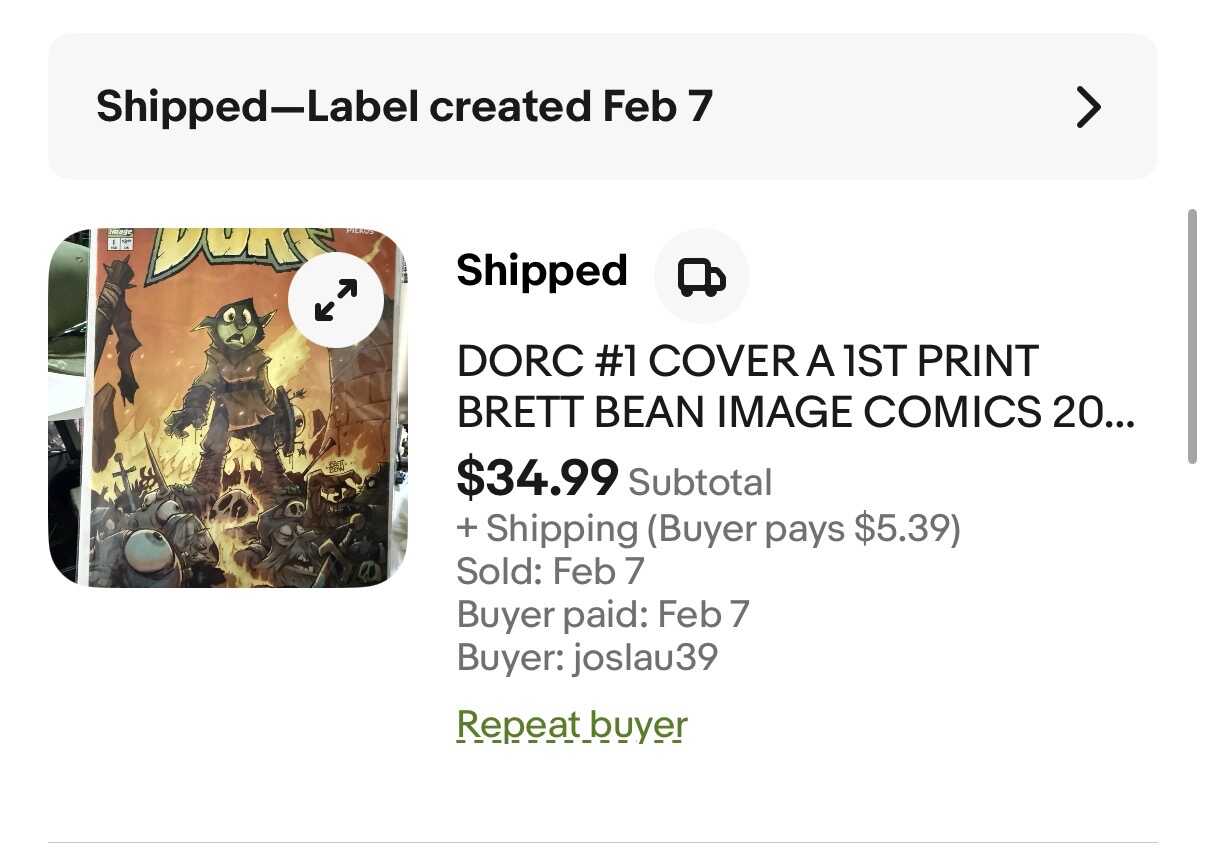The width and height of the screenshot is (1206, 860).
Task: Open the DORC #1 Cover A listing title
Action: [795, 387]
